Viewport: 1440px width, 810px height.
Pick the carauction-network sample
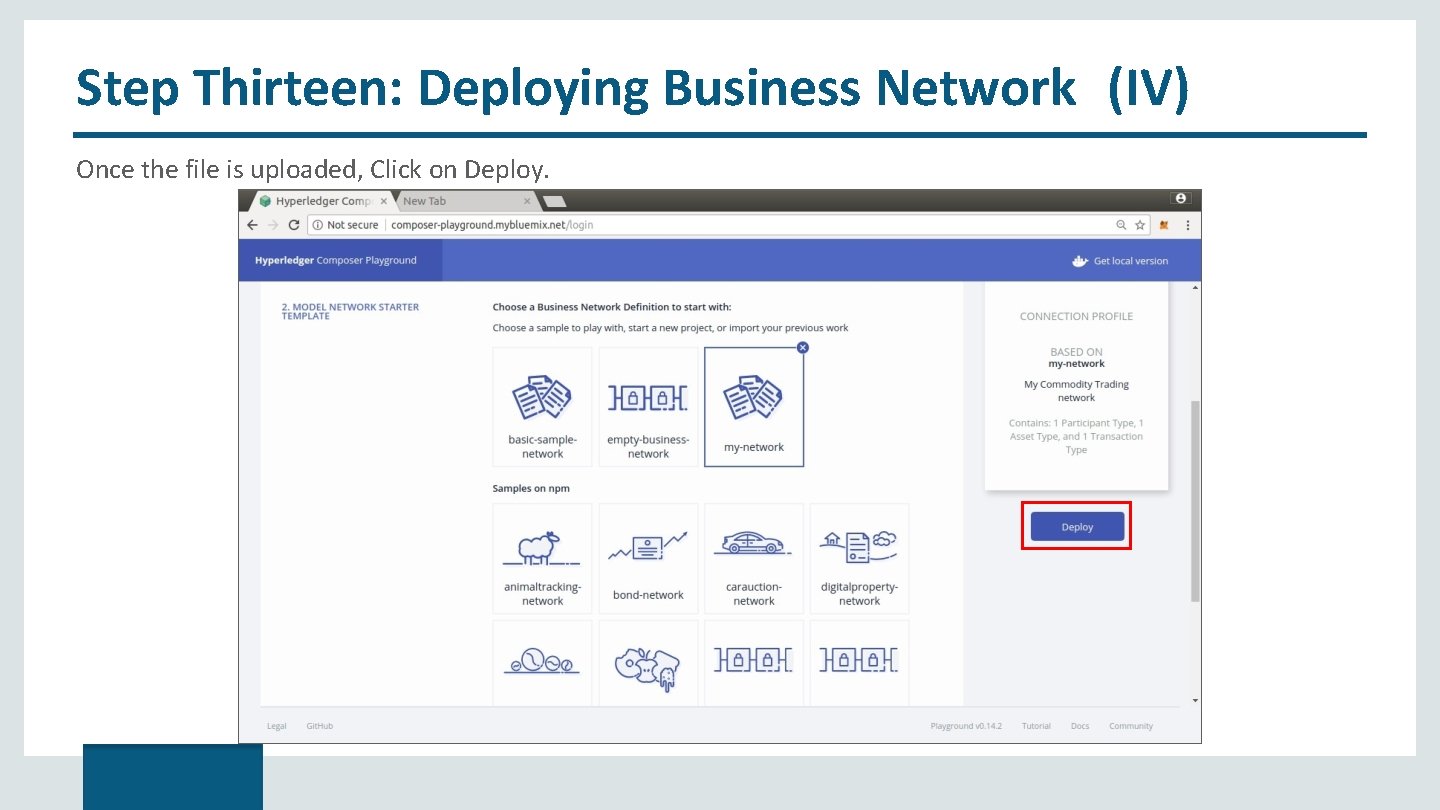[754, 559]
